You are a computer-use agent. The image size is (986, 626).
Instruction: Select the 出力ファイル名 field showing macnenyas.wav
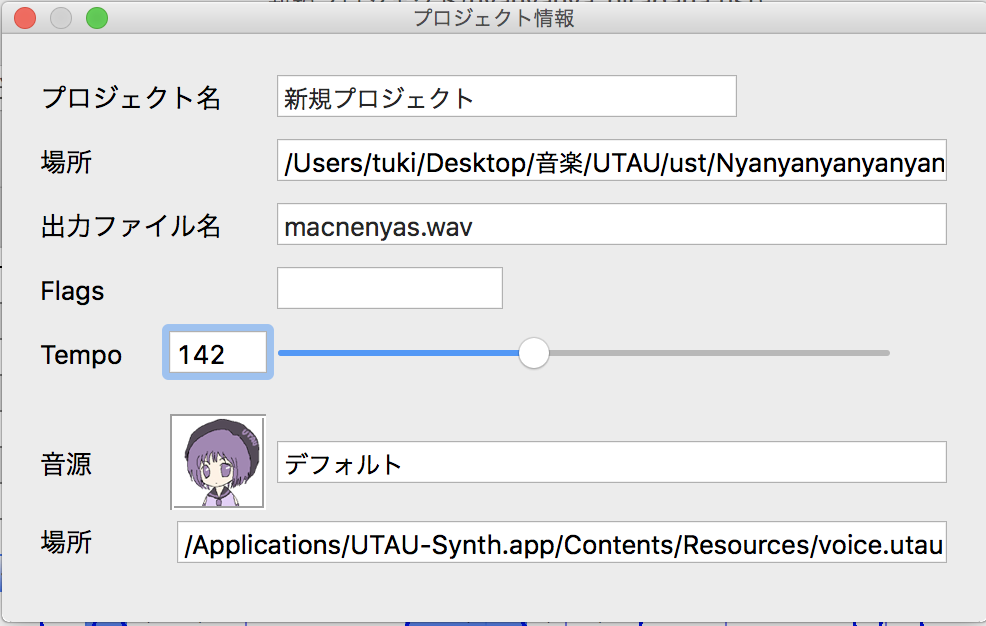pos(612,224)
